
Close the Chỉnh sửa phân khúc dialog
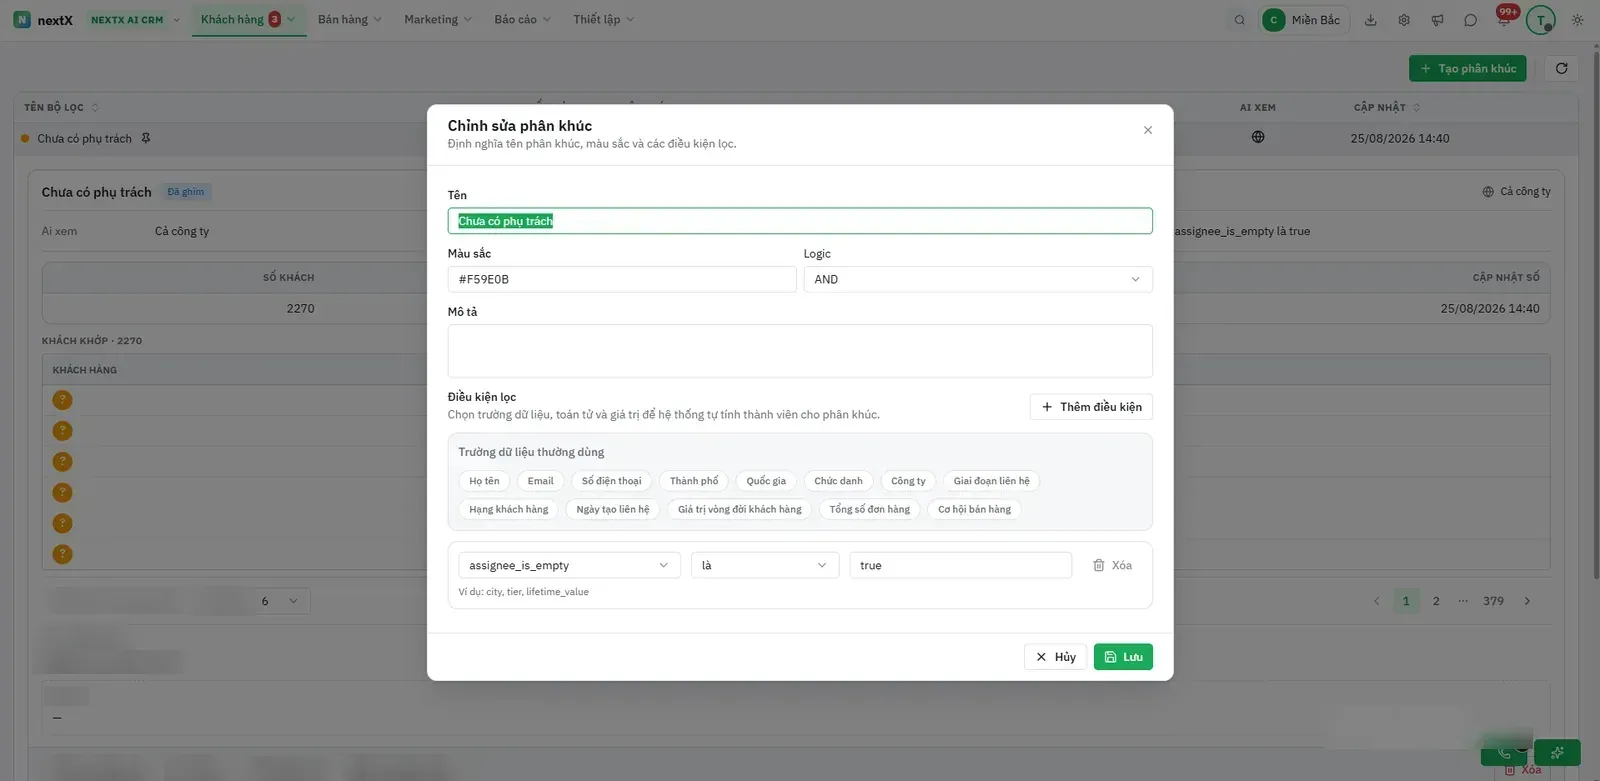point(1148,130)
